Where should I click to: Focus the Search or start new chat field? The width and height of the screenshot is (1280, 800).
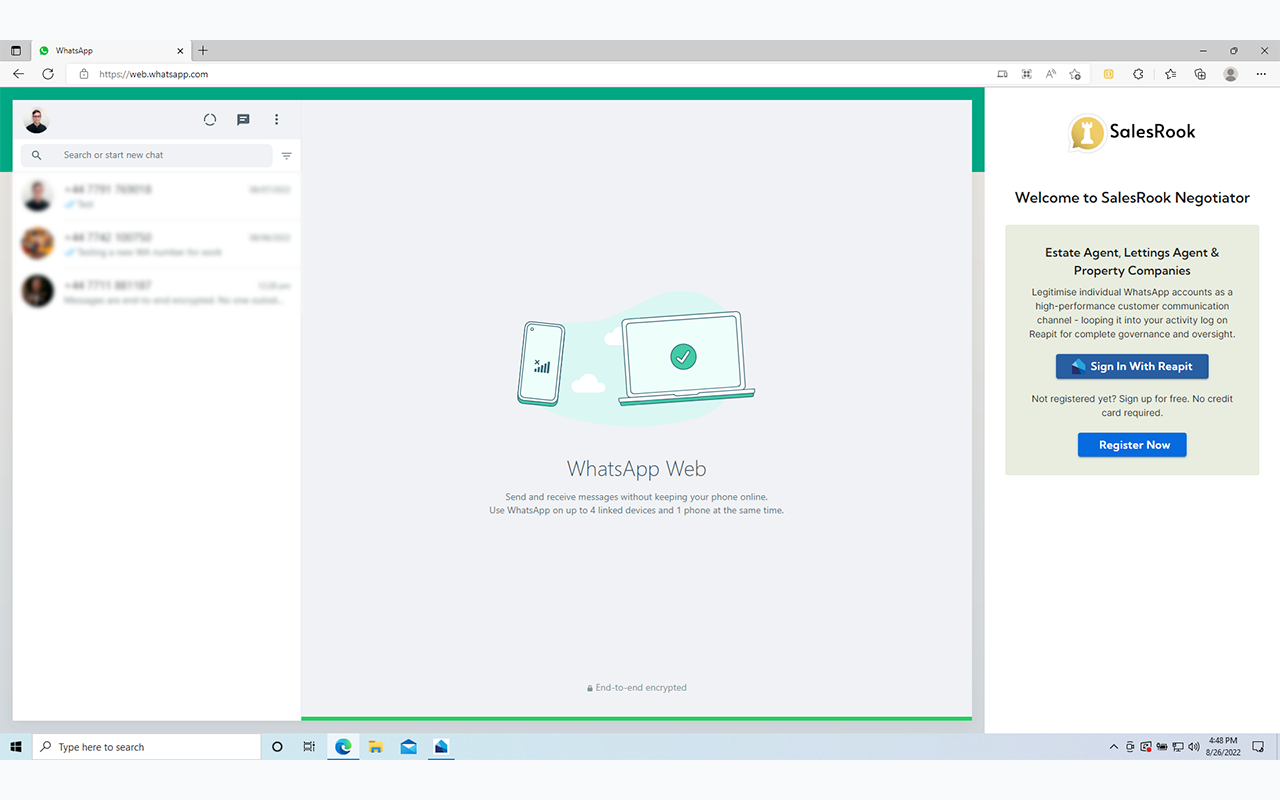(146, 155)
